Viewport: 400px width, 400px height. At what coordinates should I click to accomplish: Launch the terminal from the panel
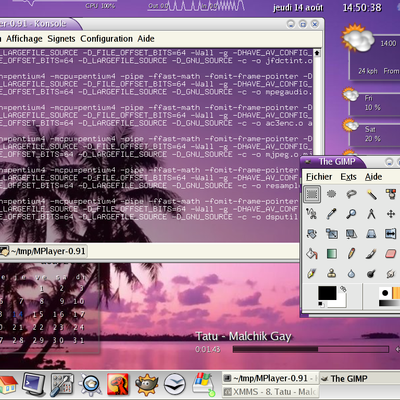pos(34,384)
